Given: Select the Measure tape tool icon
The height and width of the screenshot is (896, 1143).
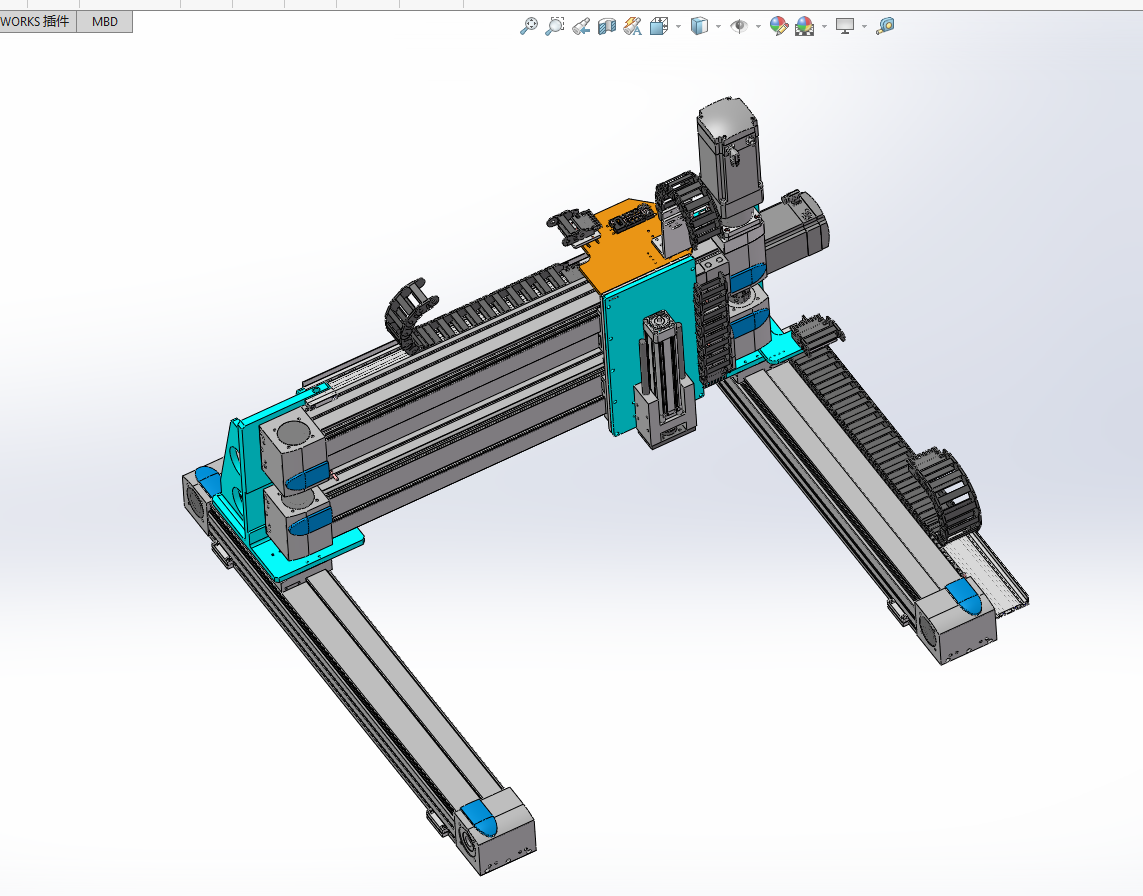Looking at the screenshot, I should 883,26.
